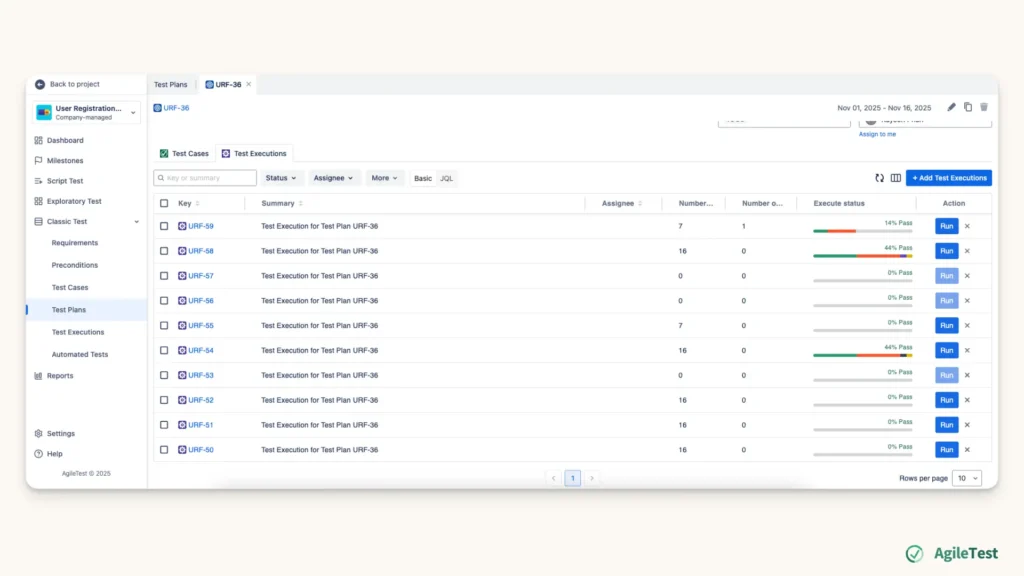Select page 1 in the pagination
Viewport: 1024px width, 576px height.
[573, 478]
